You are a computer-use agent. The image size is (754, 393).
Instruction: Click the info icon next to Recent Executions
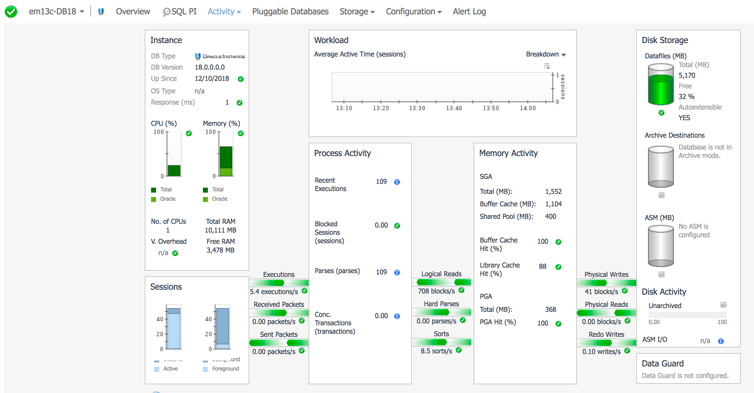click(x=397, y=182)
